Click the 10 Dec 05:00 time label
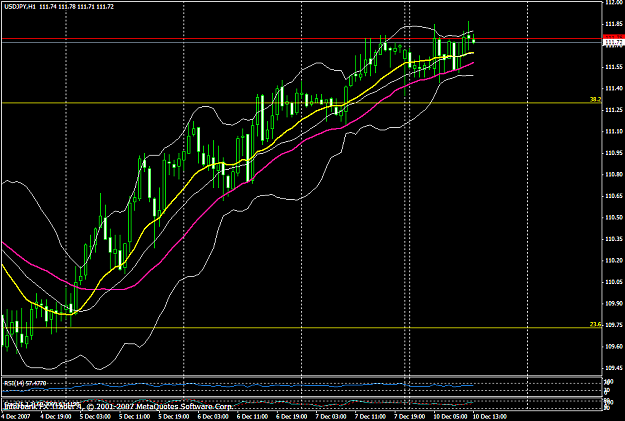The width and height of the screenshot is (625, 421). [x=450, y=417]
